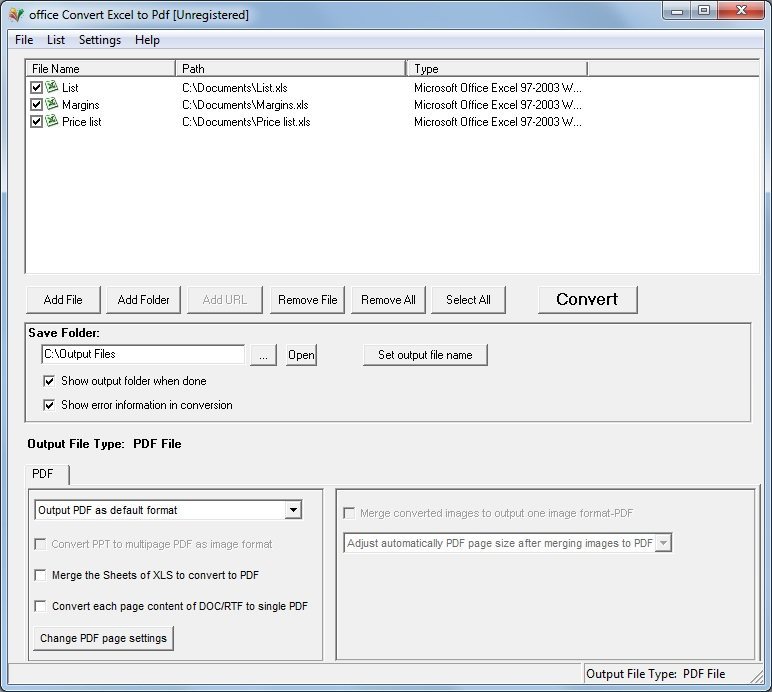This screenshot has width=772, height=692.
Task: Click the app icon in the title bar
Action: point(16,15)
